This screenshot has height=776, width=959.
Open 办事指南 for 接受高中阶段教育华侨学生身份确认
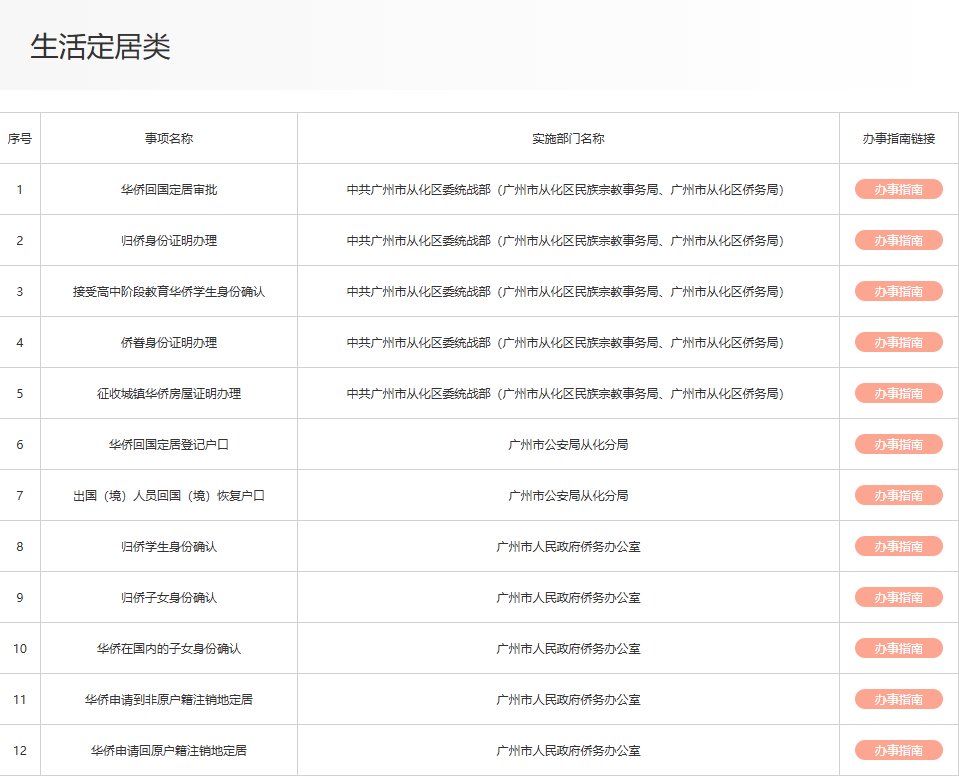(x=898, y=292)
